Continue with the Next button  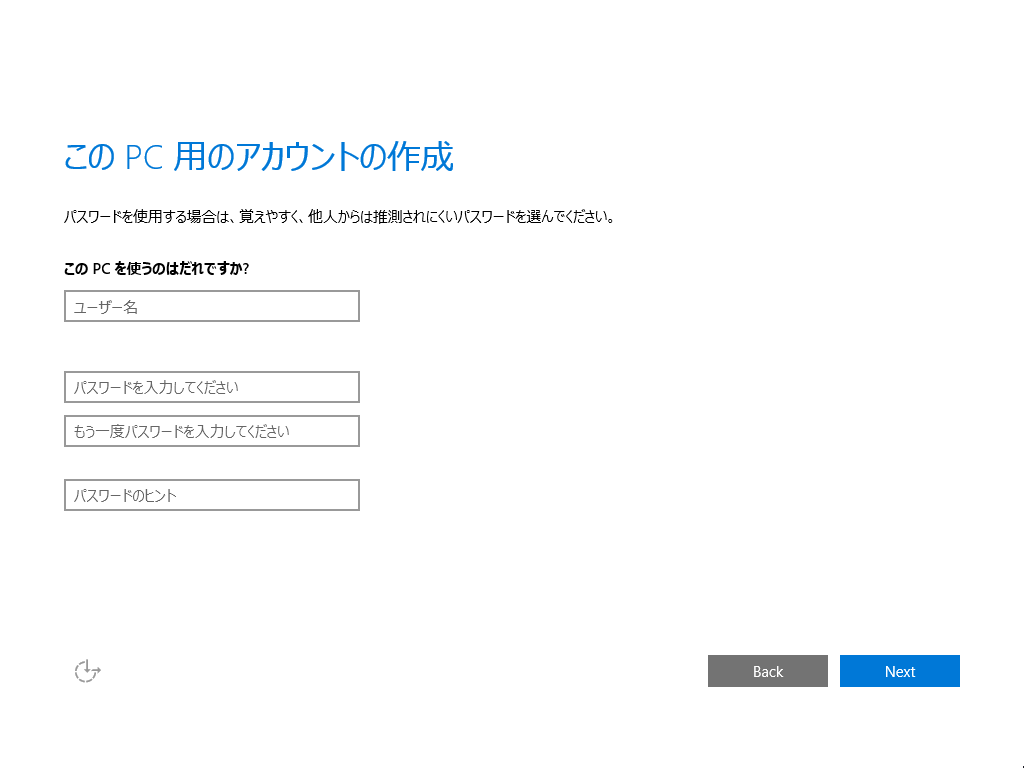coord(900,671)
